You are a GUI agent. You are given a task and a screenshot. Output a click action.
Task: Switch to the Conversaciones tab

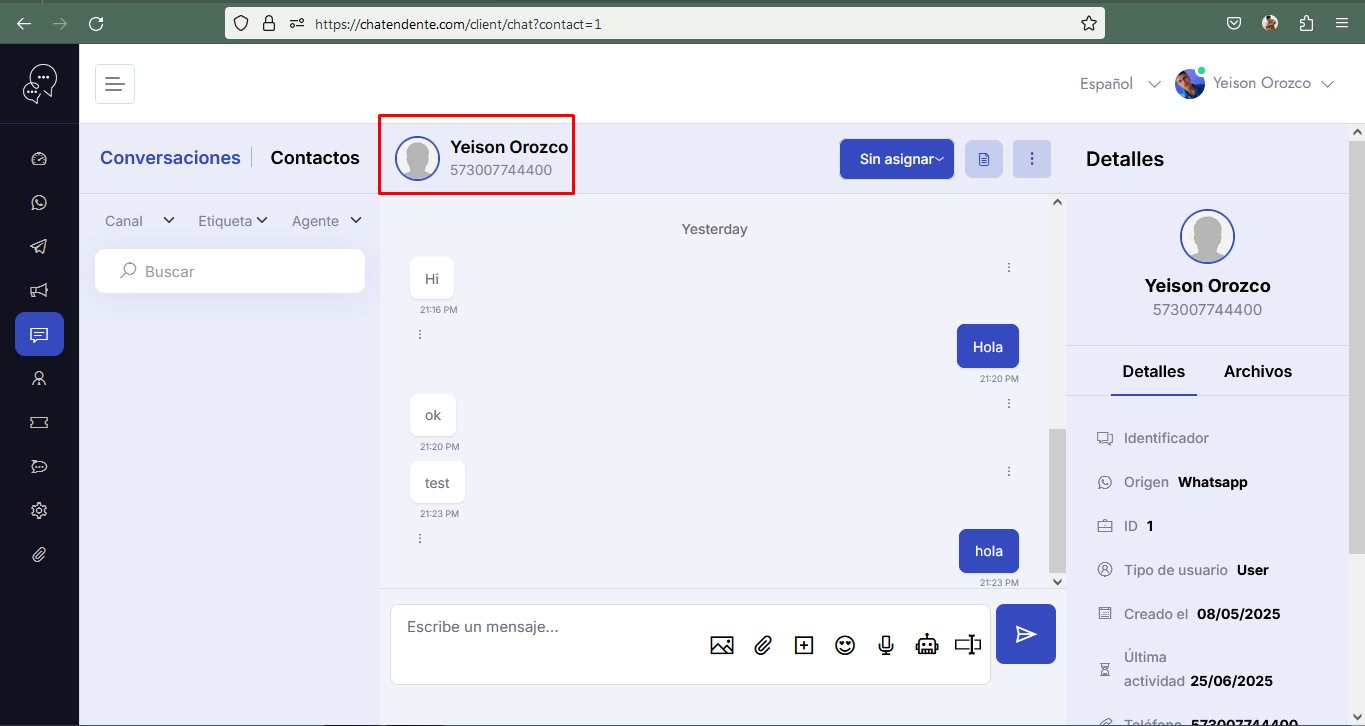click(170, 158)
